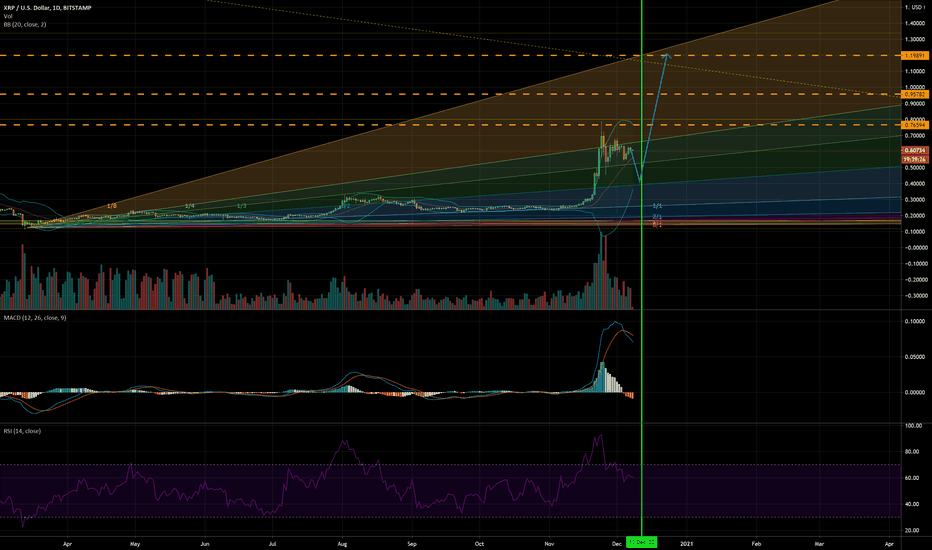Click the Aug label on time axis

point(342,543)
